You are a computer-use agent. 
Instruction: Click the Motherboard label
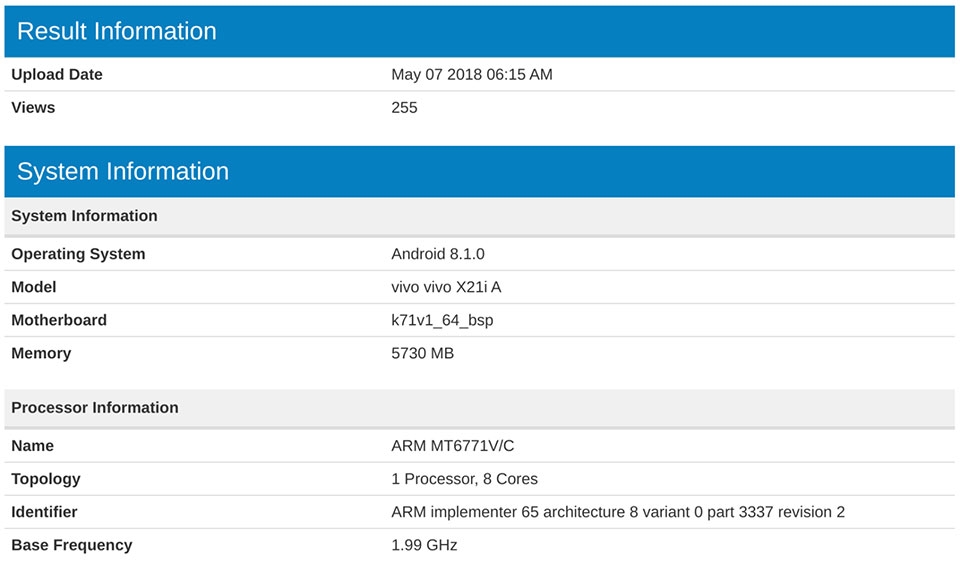(x=59, y=320)
